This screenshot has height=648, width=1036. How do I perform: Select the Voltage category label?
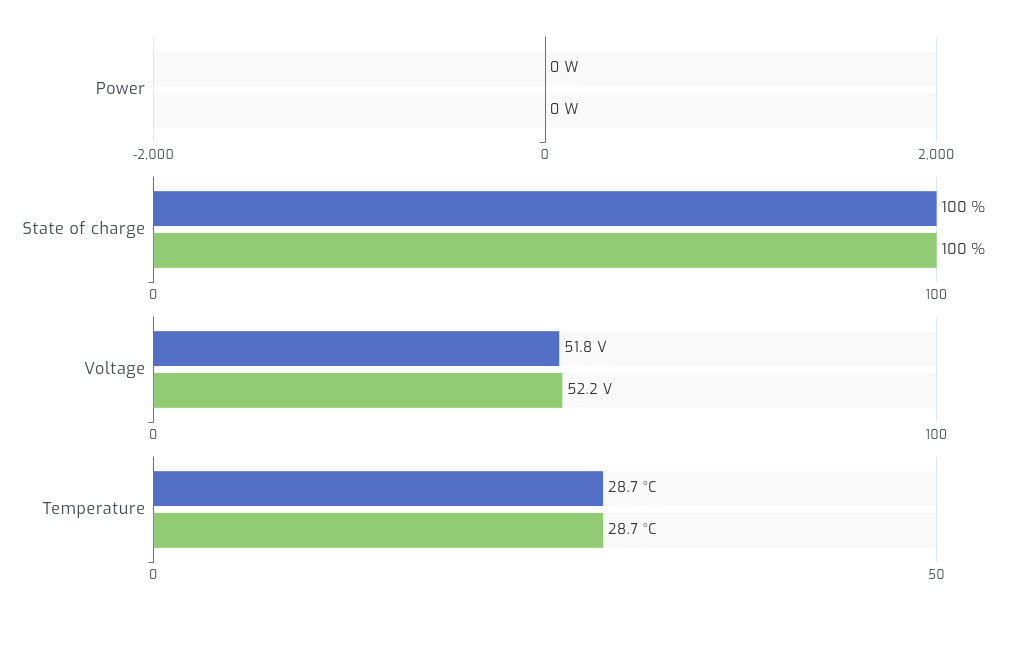pyautogui.click(x=115, y=369)
